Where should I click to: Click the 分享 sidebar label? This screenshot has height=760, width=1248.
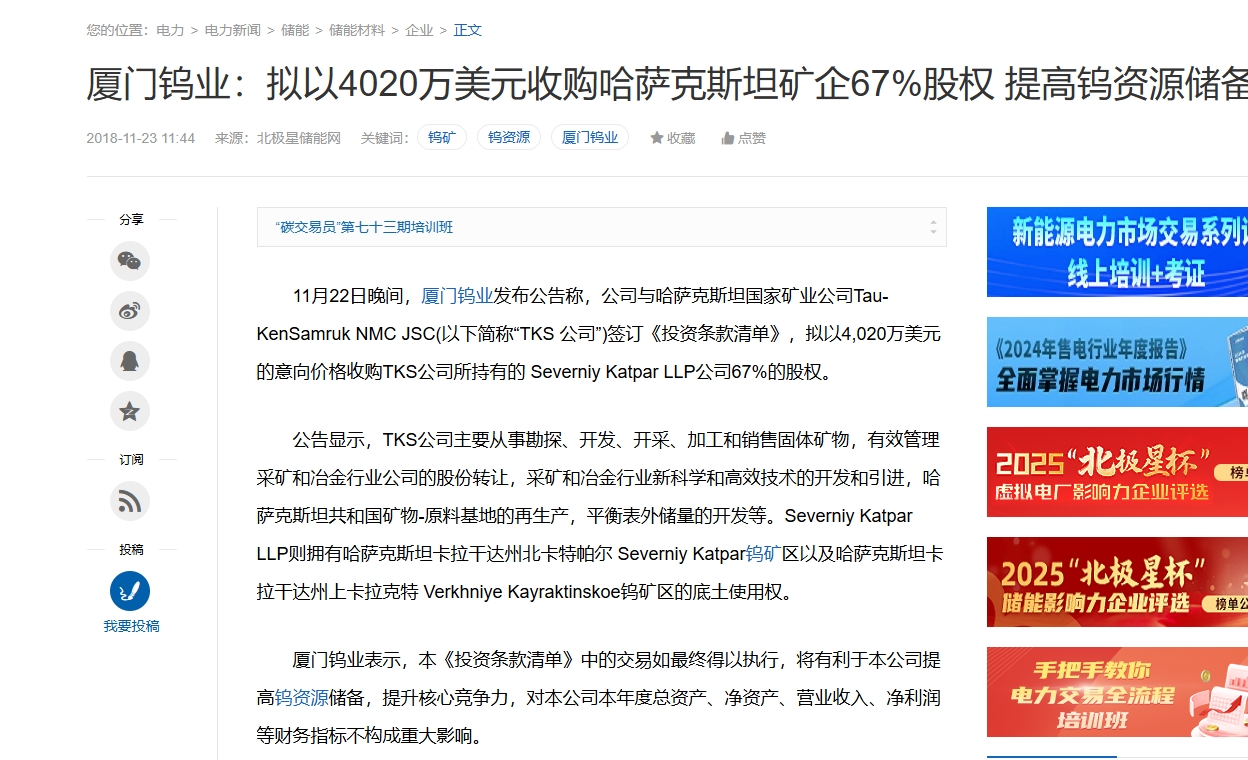click(131, 219)
